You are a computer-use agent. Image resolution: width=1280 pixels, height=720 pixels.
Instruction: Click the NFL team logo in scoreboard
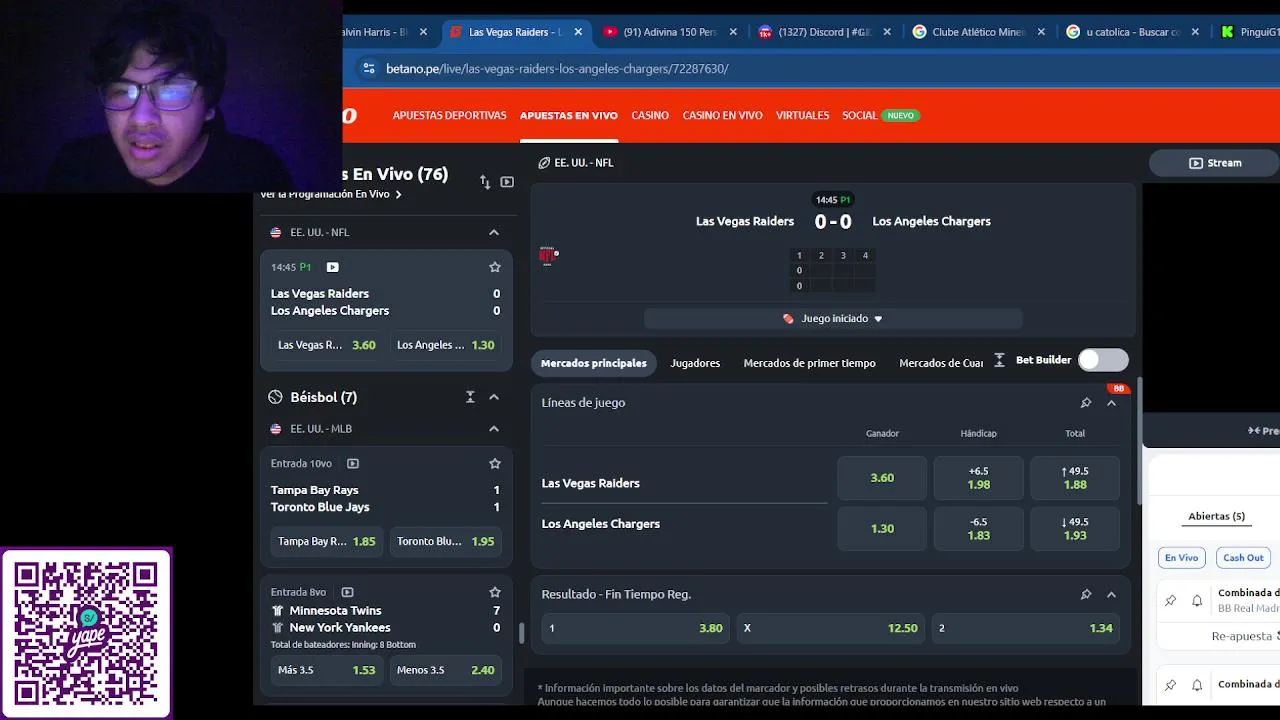(x=547, y=256)
